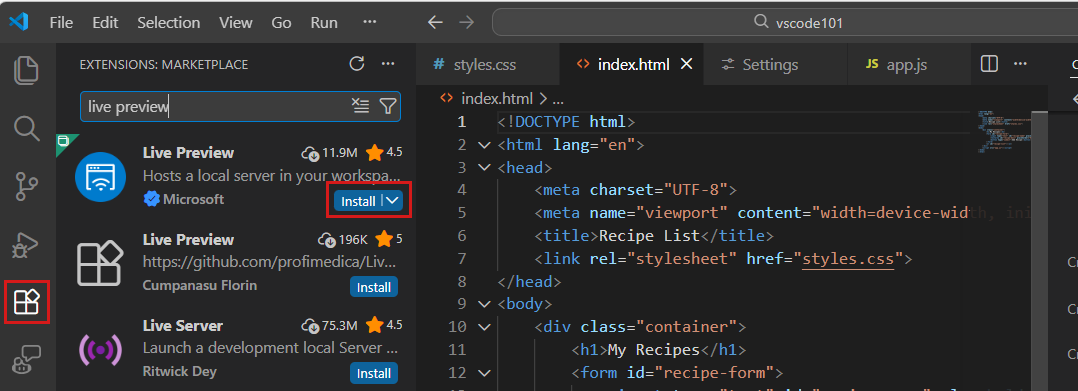Collapse the head element on line 3
Image resolution: width=1078 pixels, height=391 pixels.
[x=484, y=168]
